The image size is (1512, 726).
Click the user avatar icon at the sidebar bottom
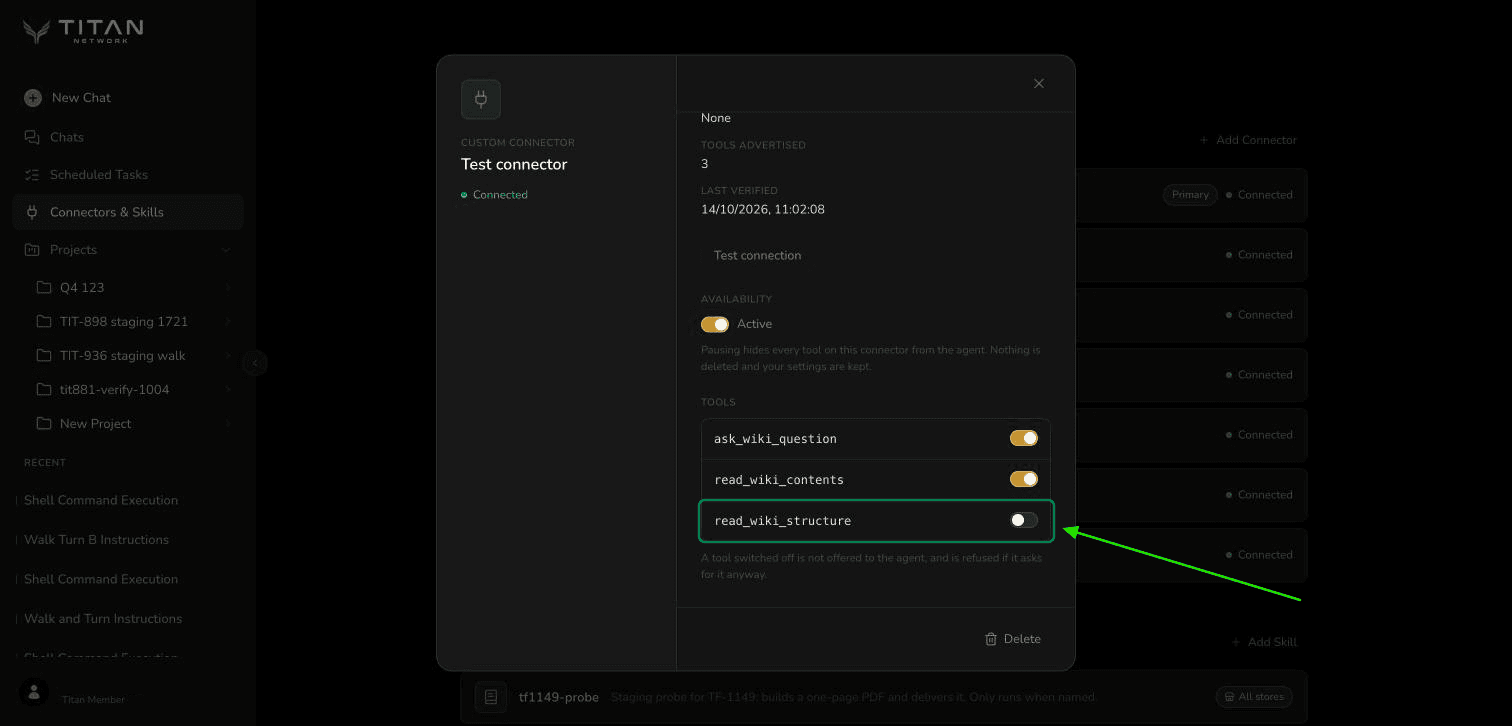click(x=34, y=692)
